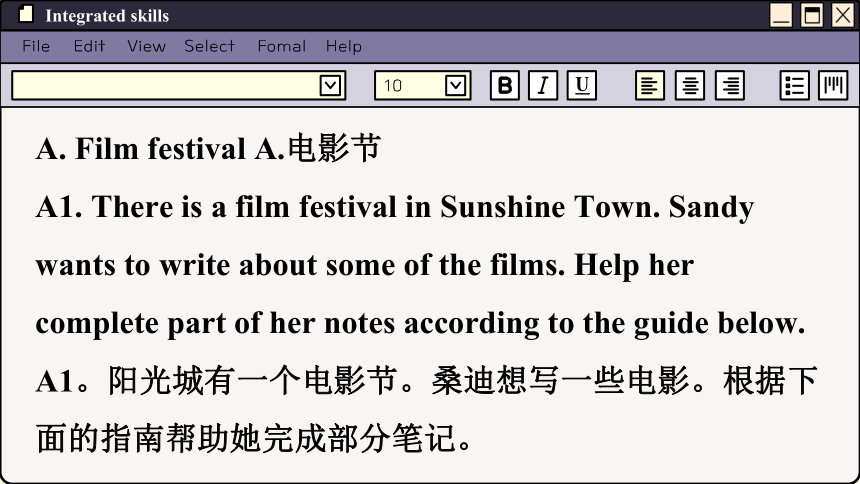Toggle italic formatting button
The height and width of the screenshot is (484, 860).
[543, 86]
